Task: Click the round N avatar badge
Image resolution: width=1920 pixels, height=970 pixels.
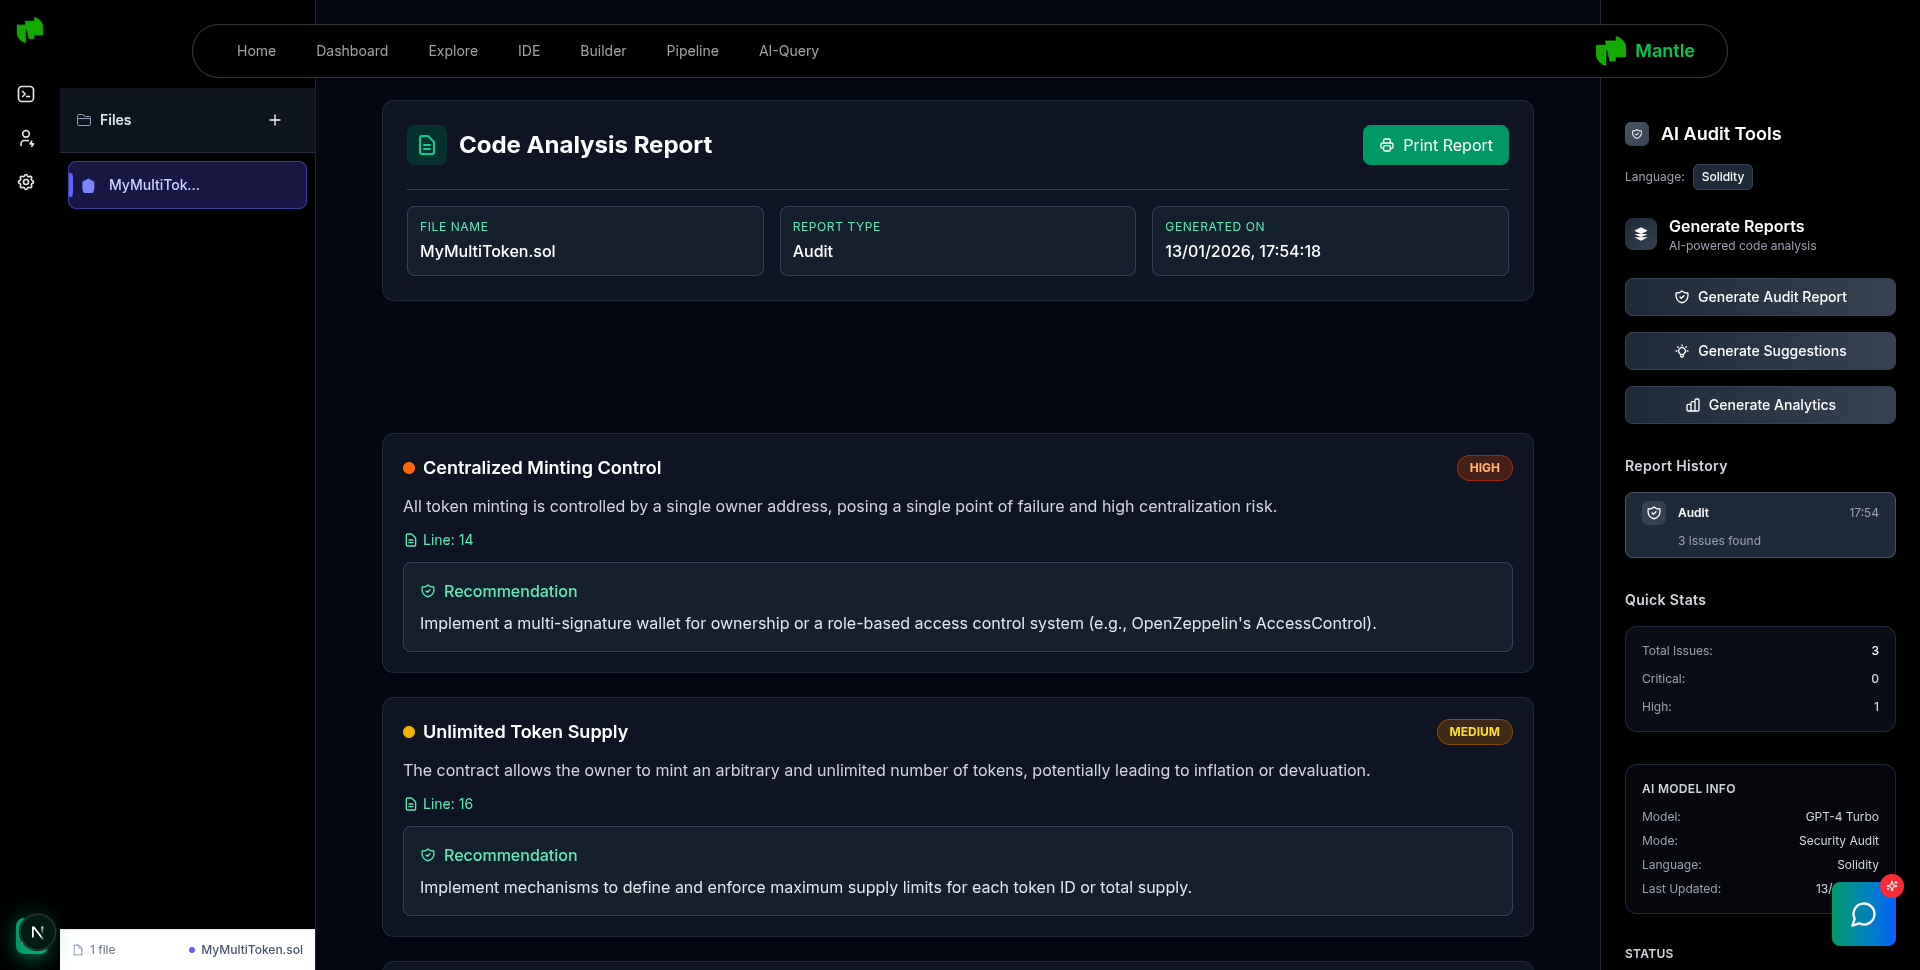Action: pos(37,933)
